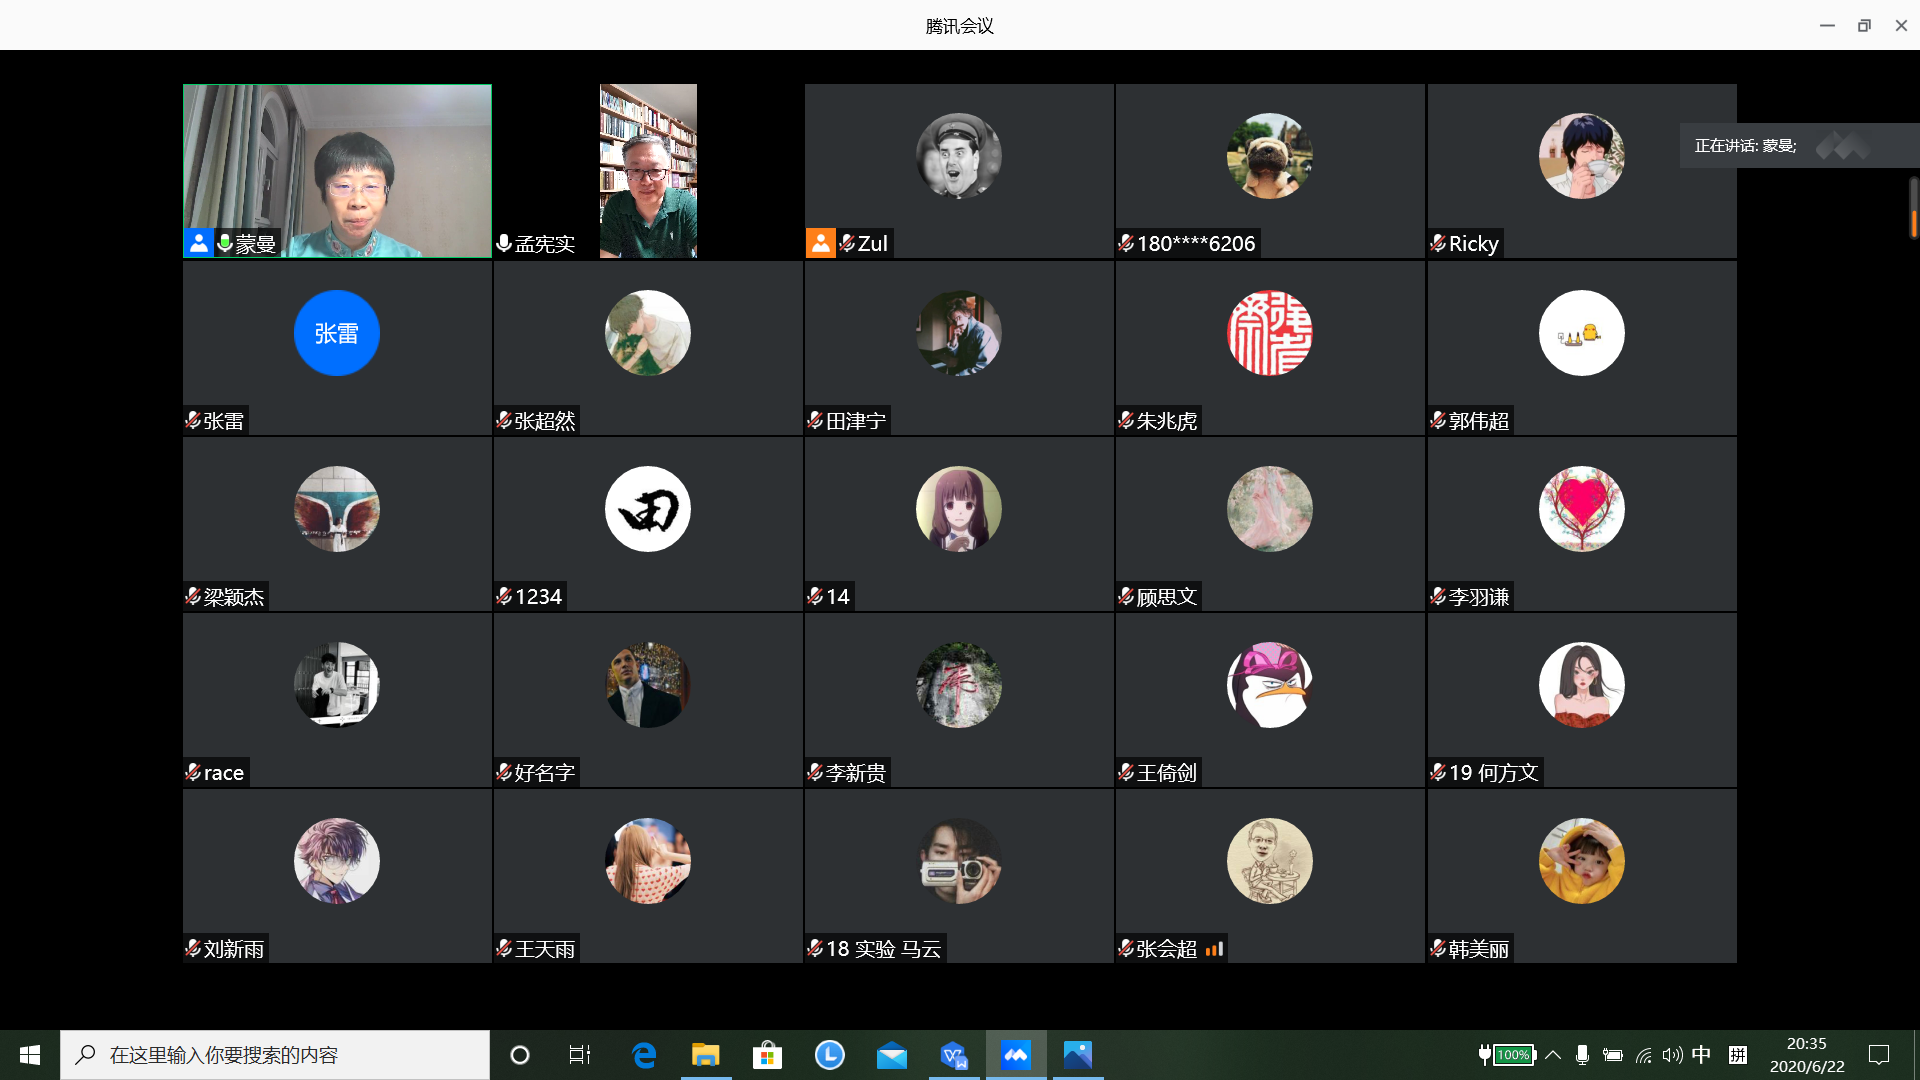Open the Action Center notification icon
This screenshot has width=1920, height=1080.
click(x=1879, y=1055)
